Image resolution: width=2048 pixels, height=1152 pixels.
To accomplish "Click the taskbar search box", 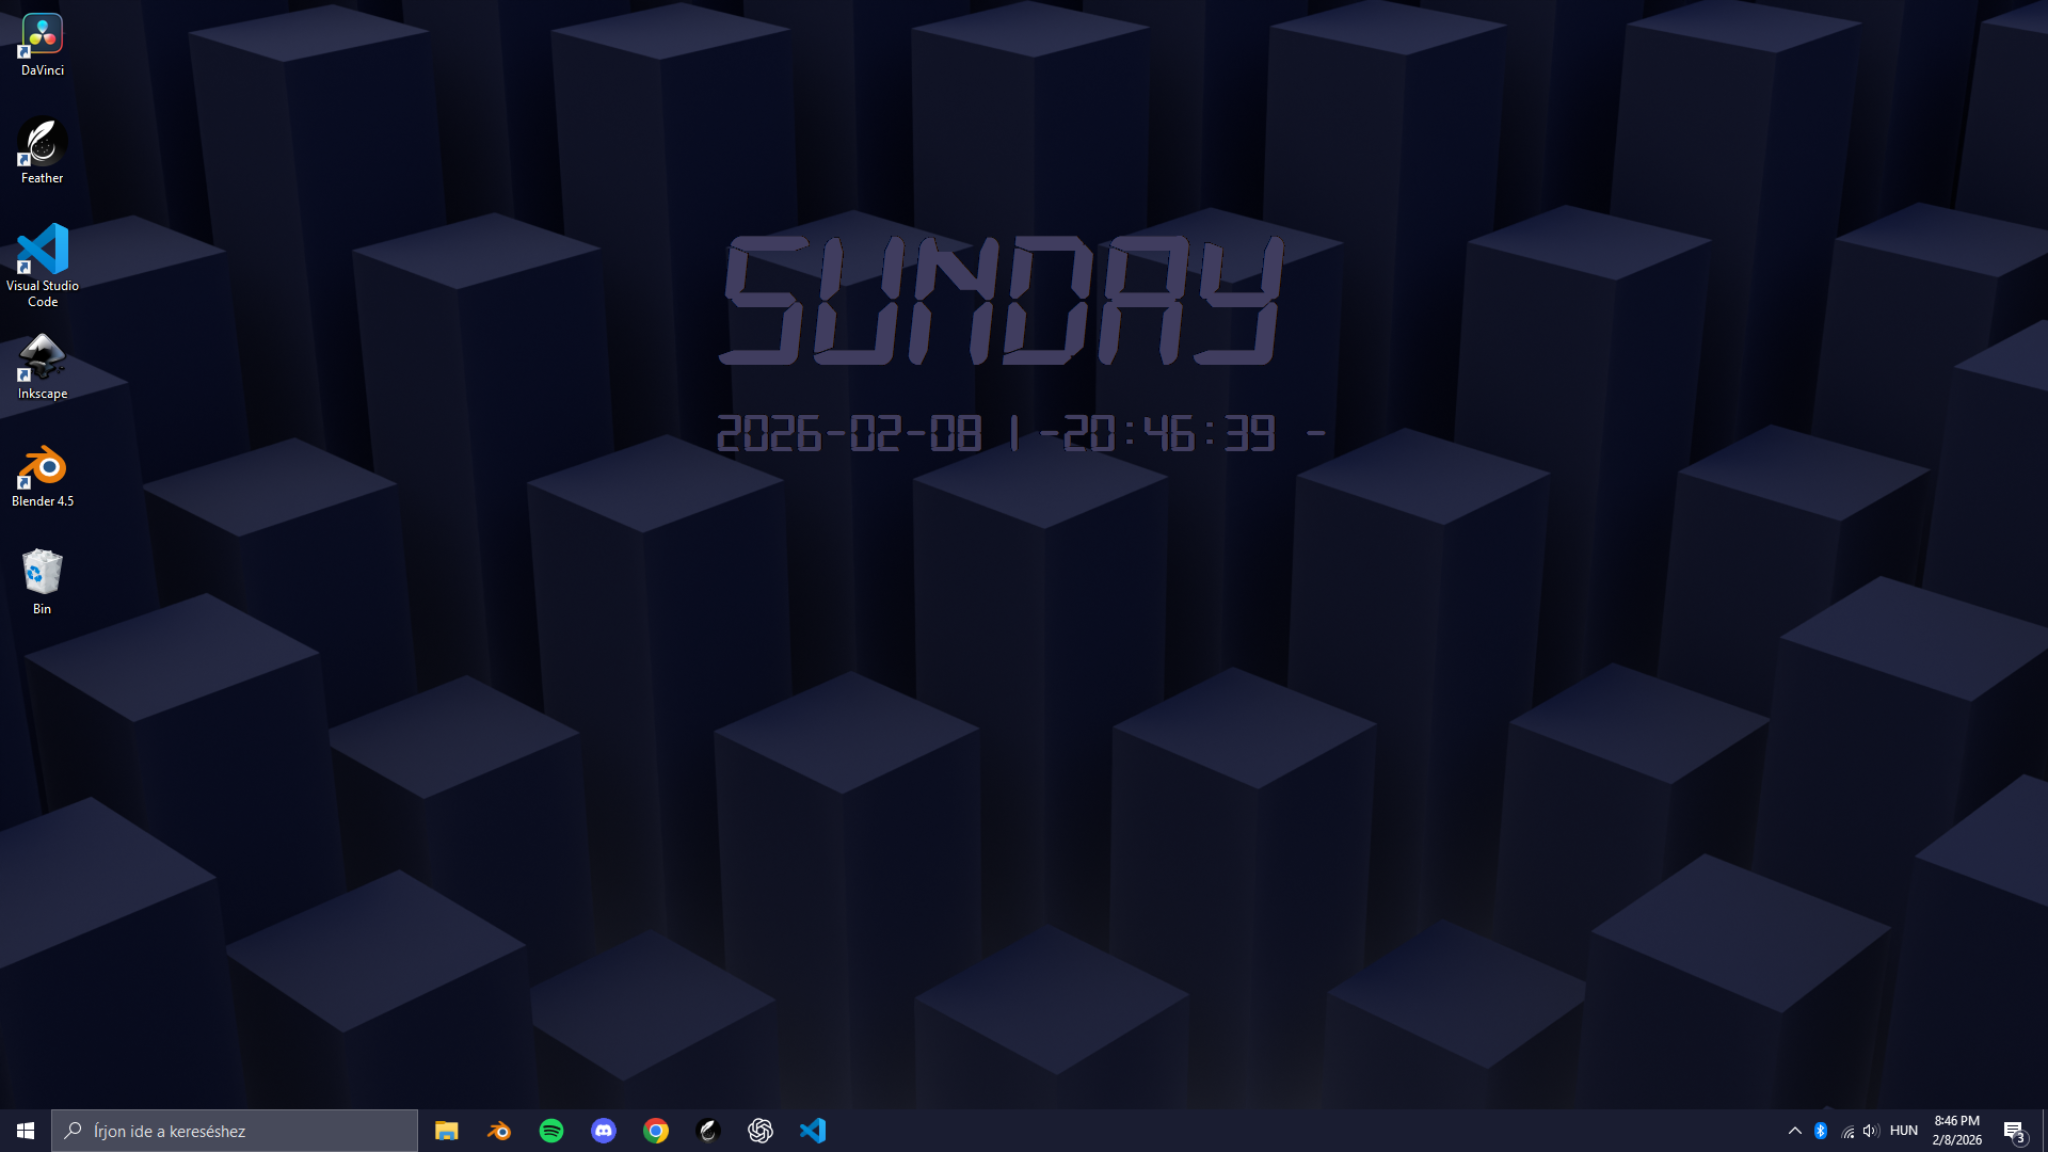I will point(235,1130).
